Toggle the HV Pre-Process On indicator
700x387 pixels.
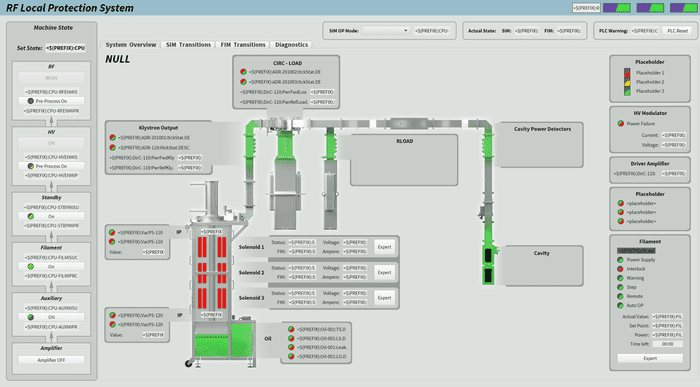tap(51, 166)
